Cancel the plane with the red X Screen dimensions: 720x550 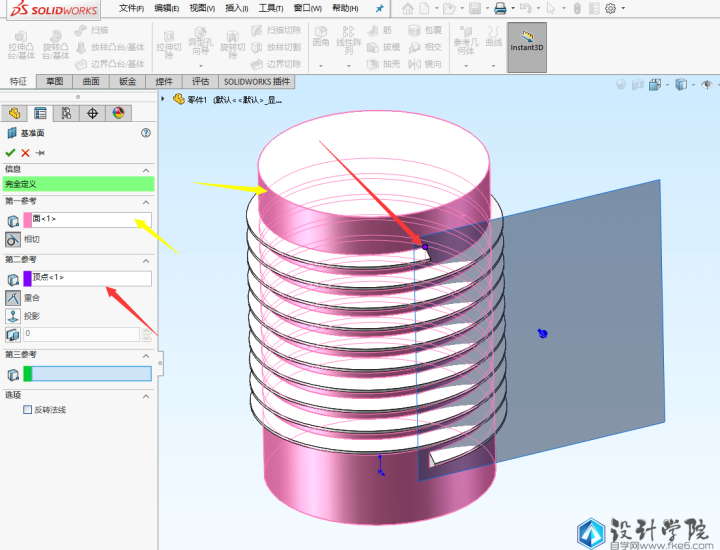pyautogui.click(x=25, y=152)
